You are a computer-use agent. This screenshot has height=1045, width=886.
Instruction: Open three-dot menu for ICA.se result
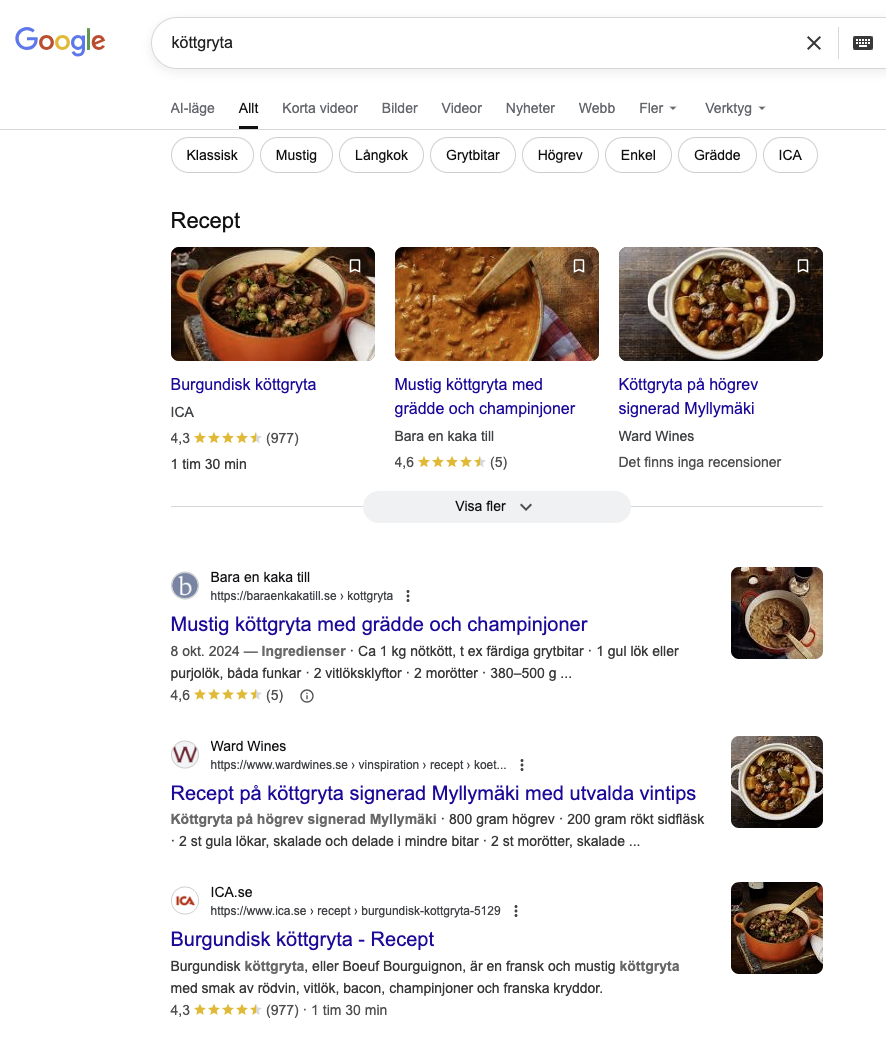click(516, 911)
